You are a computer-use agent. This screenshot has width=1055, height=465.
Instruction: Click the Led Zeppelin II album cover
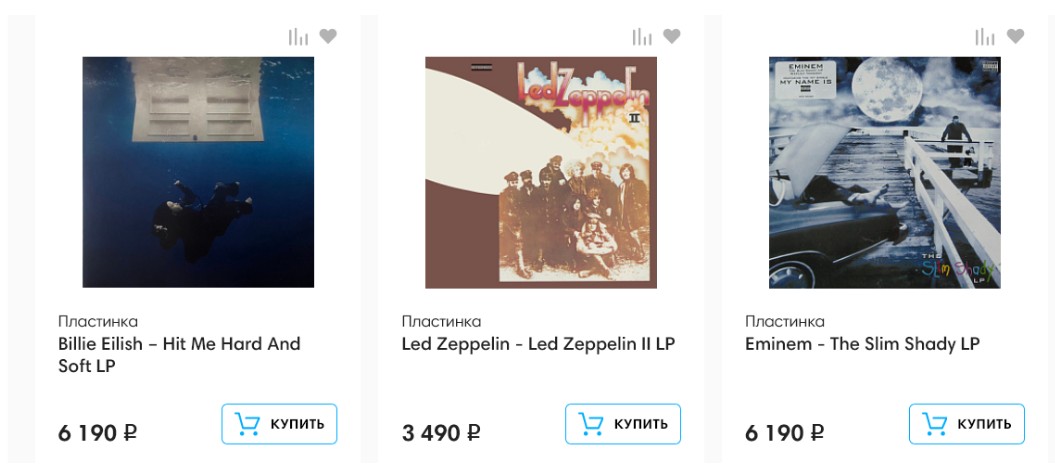[541, 172]
